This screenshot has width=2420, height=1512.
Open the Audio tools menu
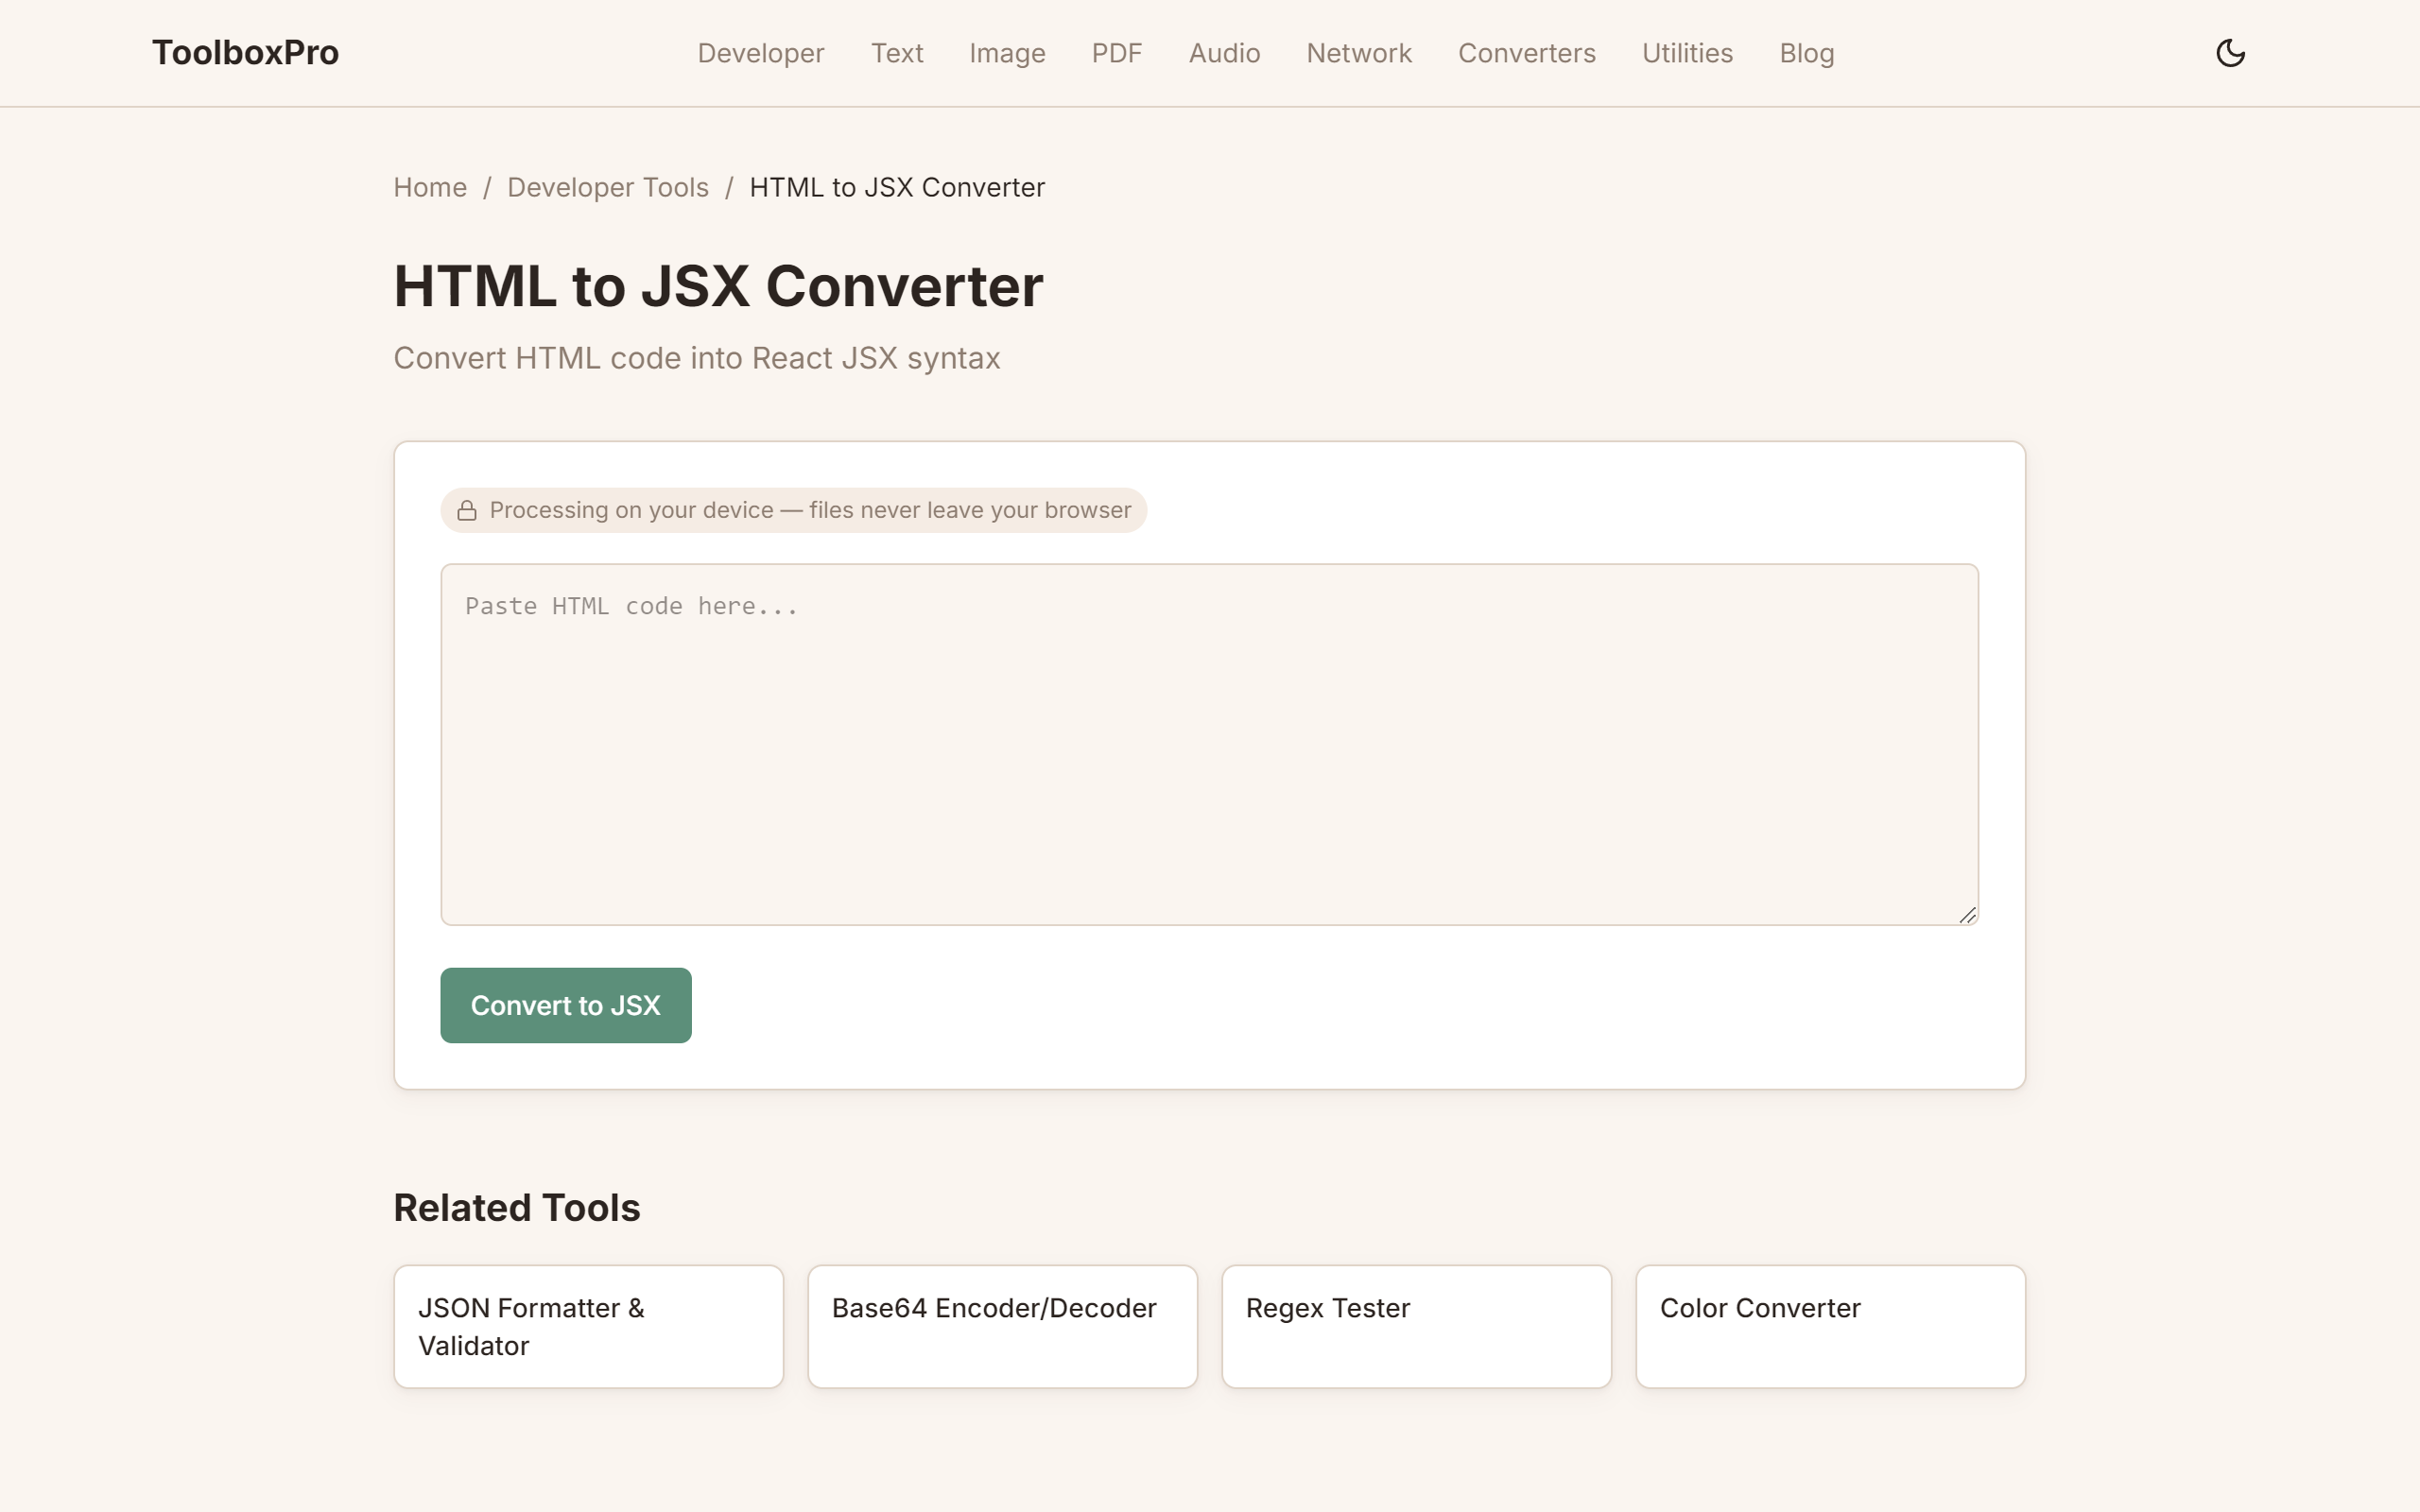(1224, 53)
